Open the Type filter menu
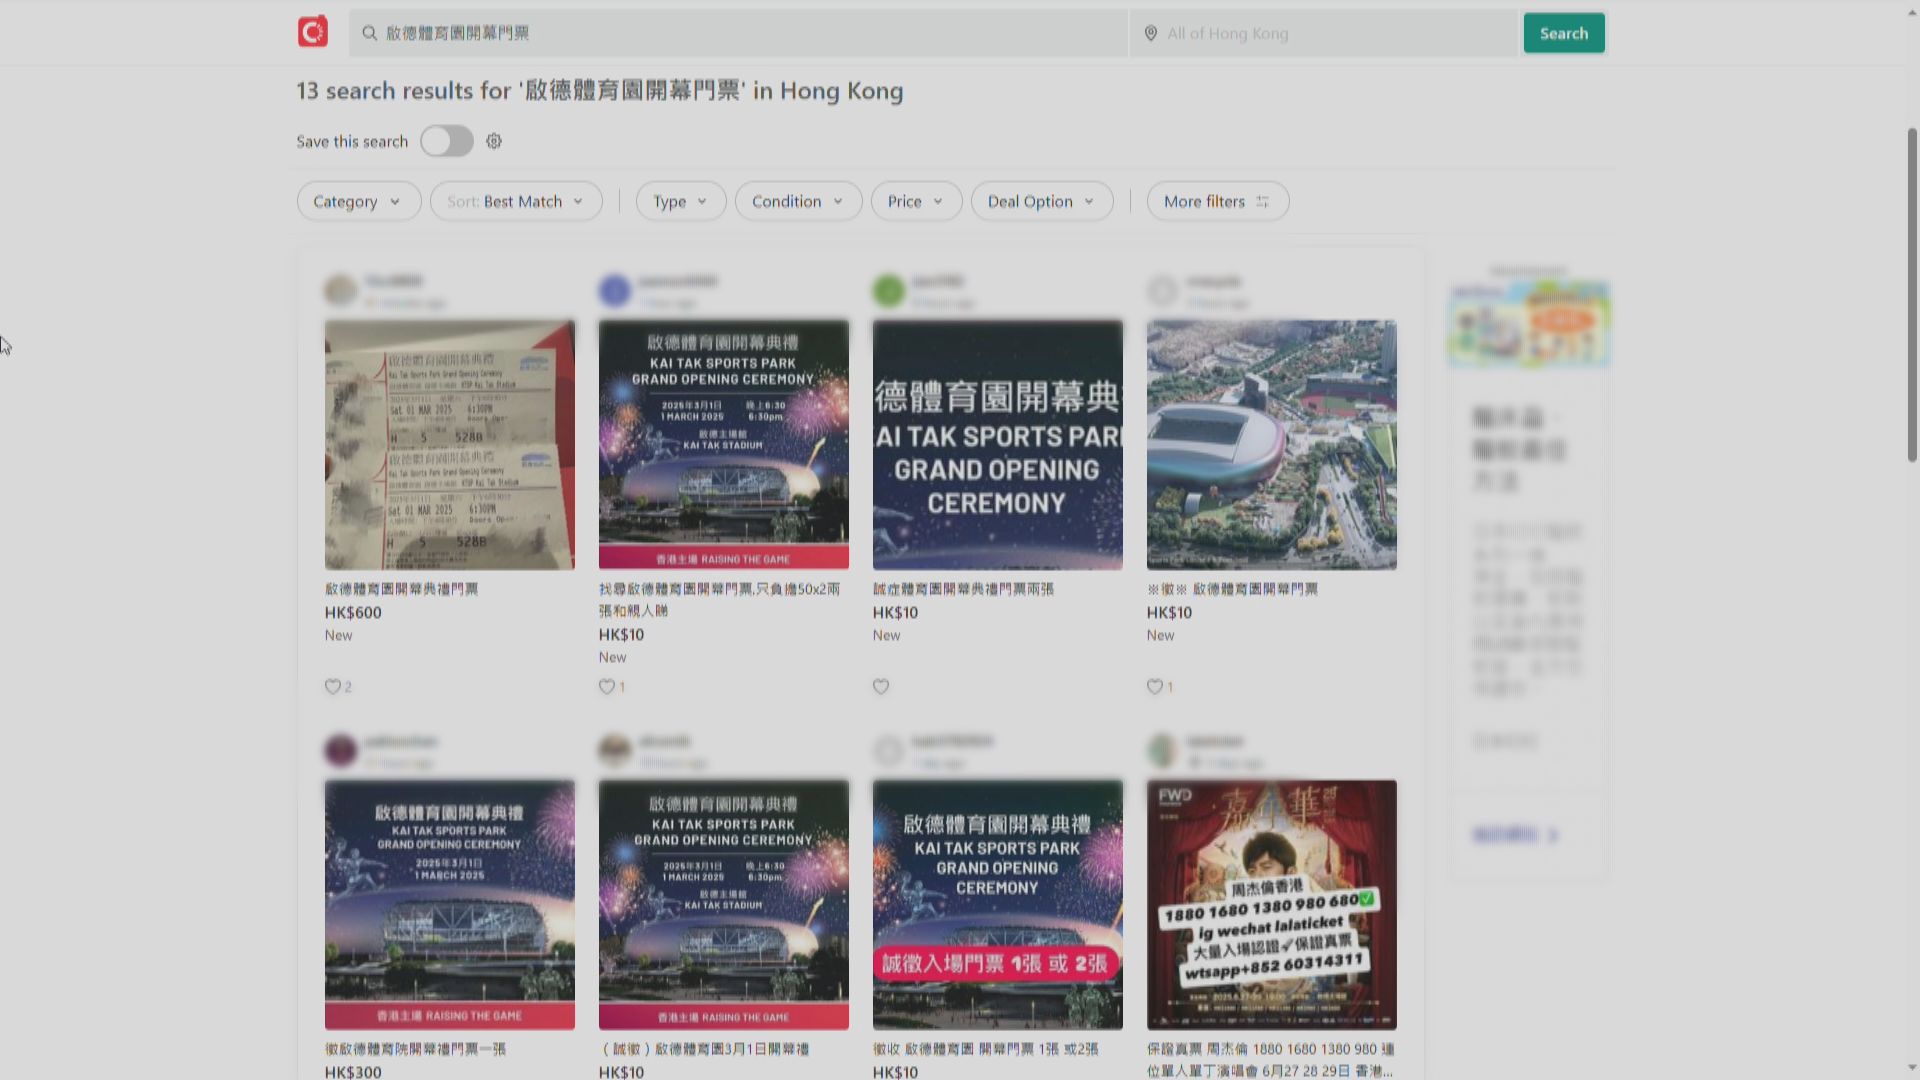Image resolution: width=1920 pixels, height=1080 pixels. 680,201
